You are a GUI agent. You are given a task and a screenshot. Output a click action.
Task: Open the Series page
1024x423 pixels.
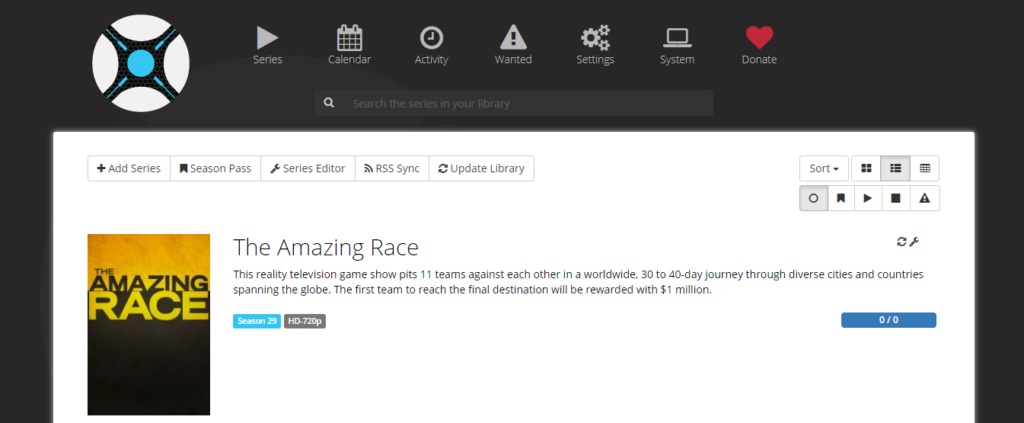coord(268,46)
